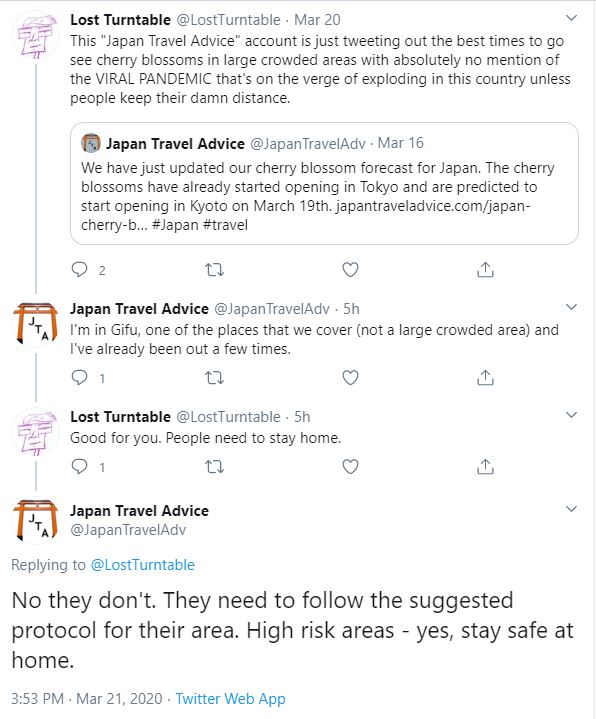Open the @LostTurntable mention in Replying to
The width and height of the screenshot is (596, 719).
point(143,565)
